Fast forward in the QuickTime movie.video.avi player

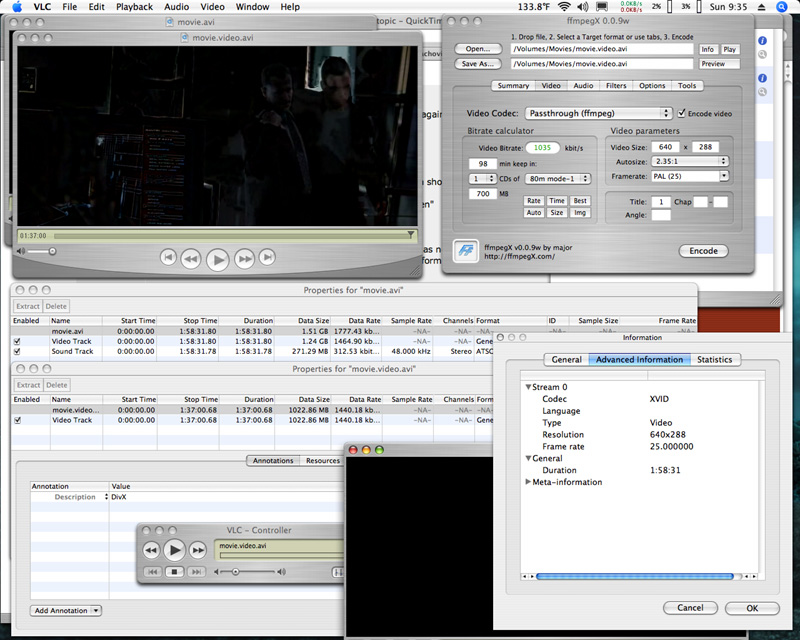(245, 259)
